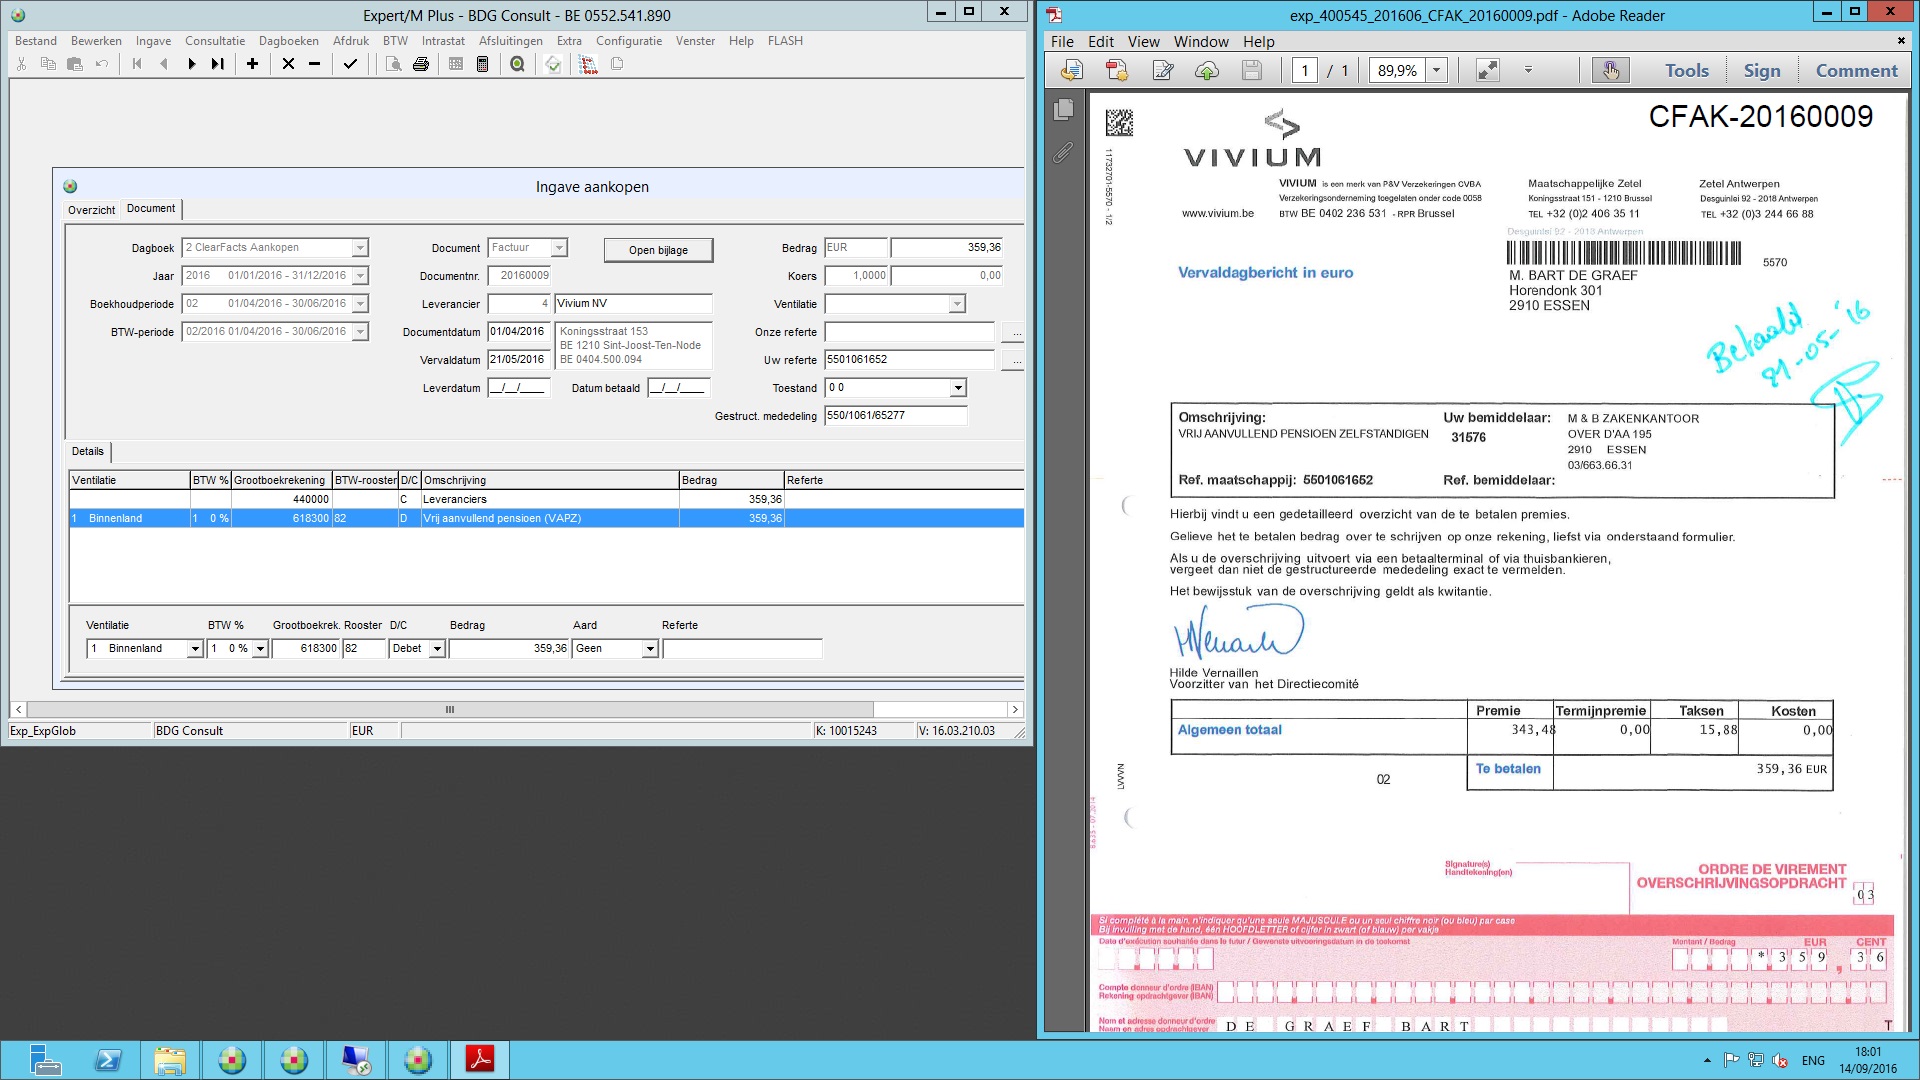Select the Leveranciers row in details grid
The width and height of the screenshot is (1920, 1080).
coord(546,499)
